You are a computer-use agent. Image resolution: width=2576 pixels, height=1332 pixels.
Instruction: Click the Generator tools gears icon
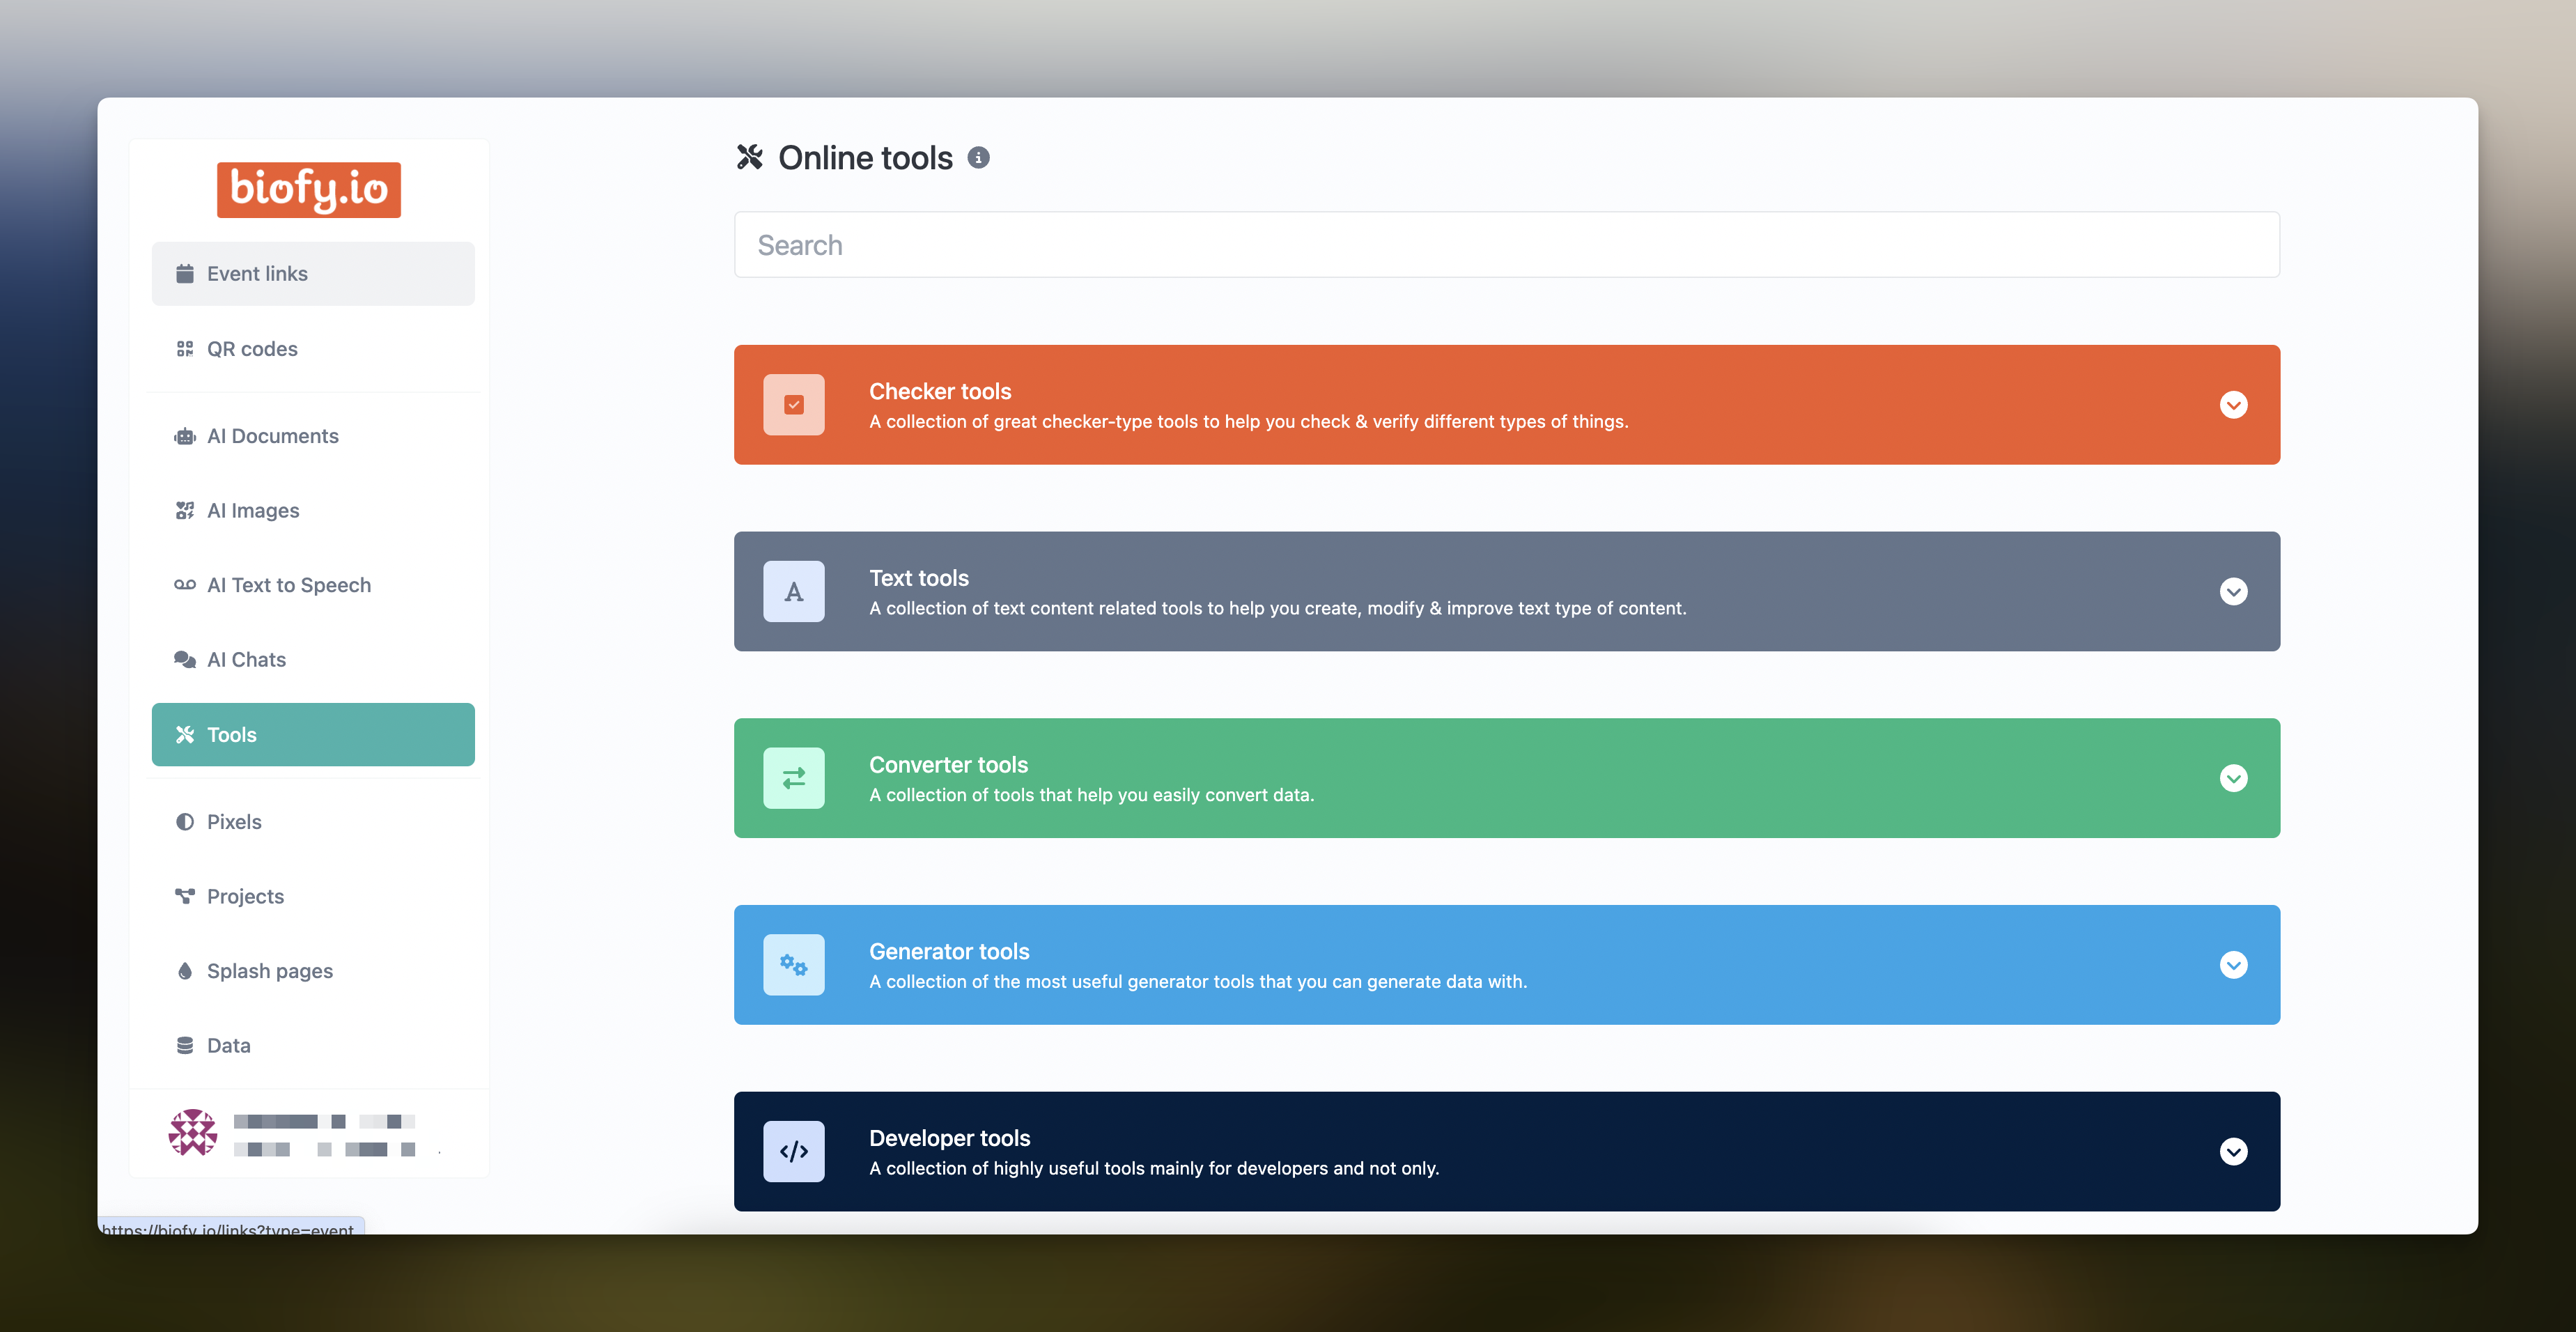(793, 965)
